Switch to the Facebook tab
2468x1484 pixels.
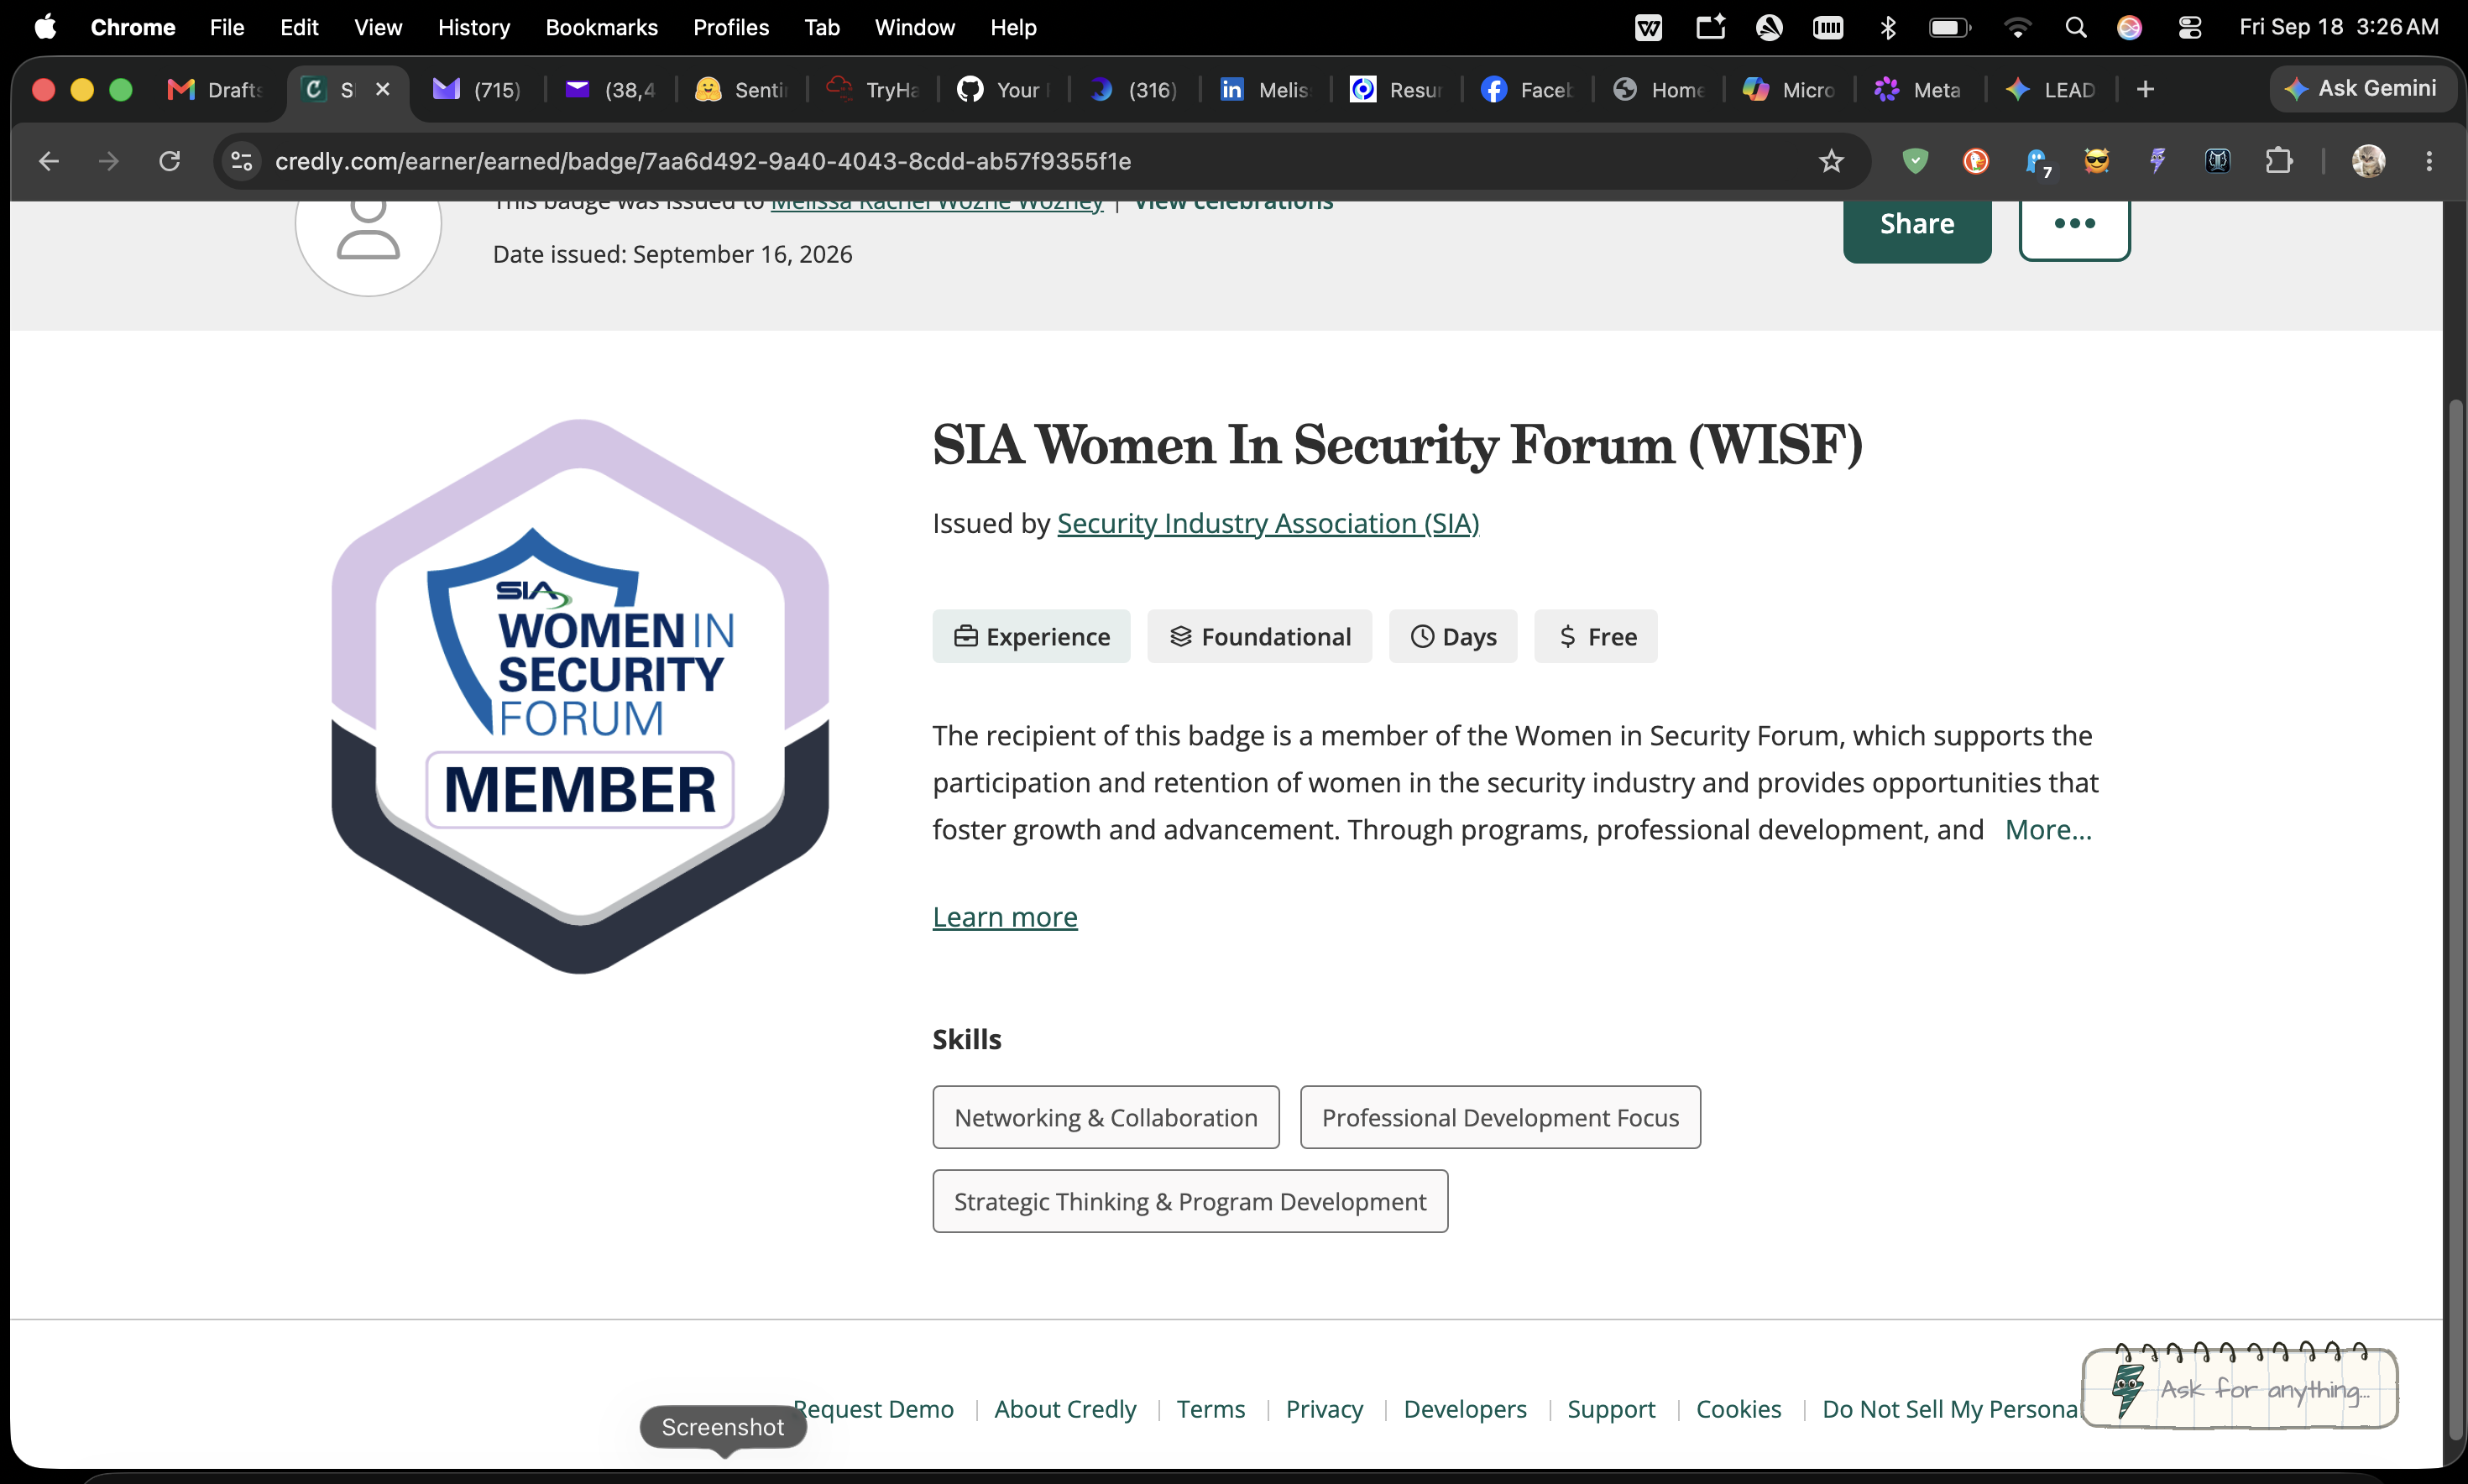[x=1527, y=90]
